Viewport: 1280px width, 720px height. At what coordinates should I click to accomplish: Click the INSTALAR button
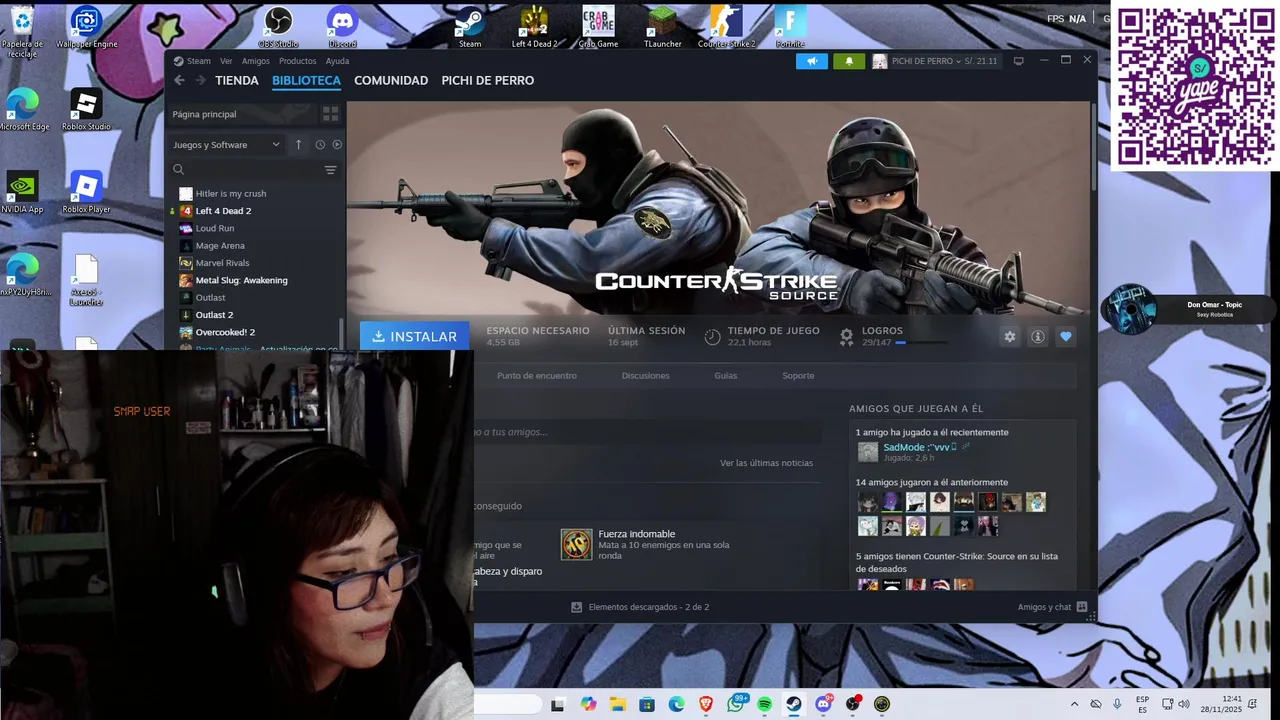pyautogui.click(x=414, y=337)
